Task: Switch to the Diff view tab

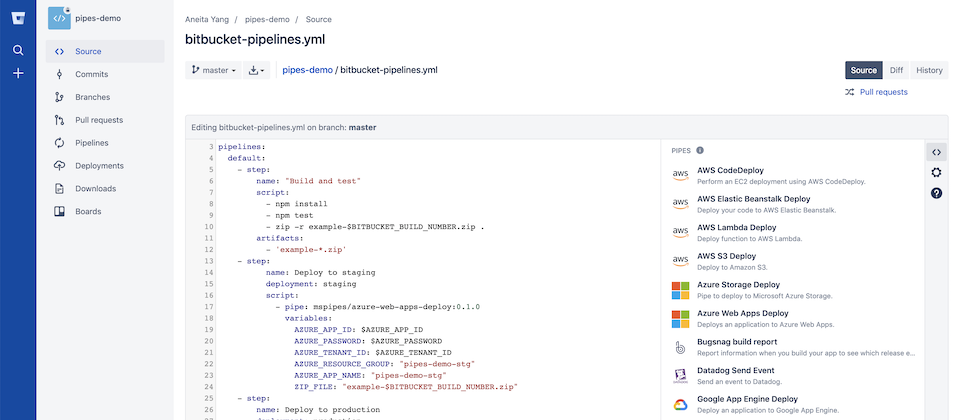Action: (x=896, y=70)
